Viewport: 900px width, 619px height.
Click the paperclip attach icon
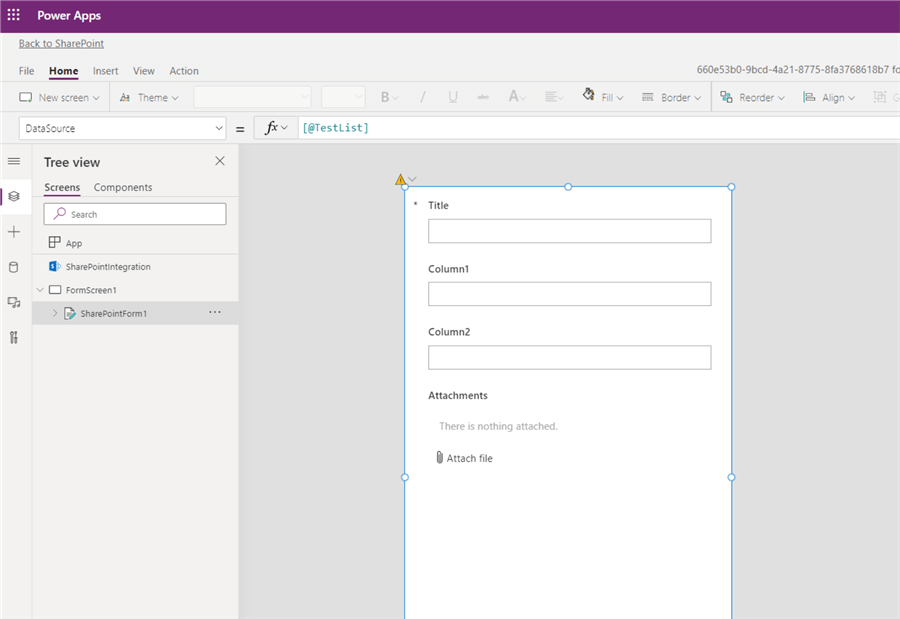coord(440,458)
